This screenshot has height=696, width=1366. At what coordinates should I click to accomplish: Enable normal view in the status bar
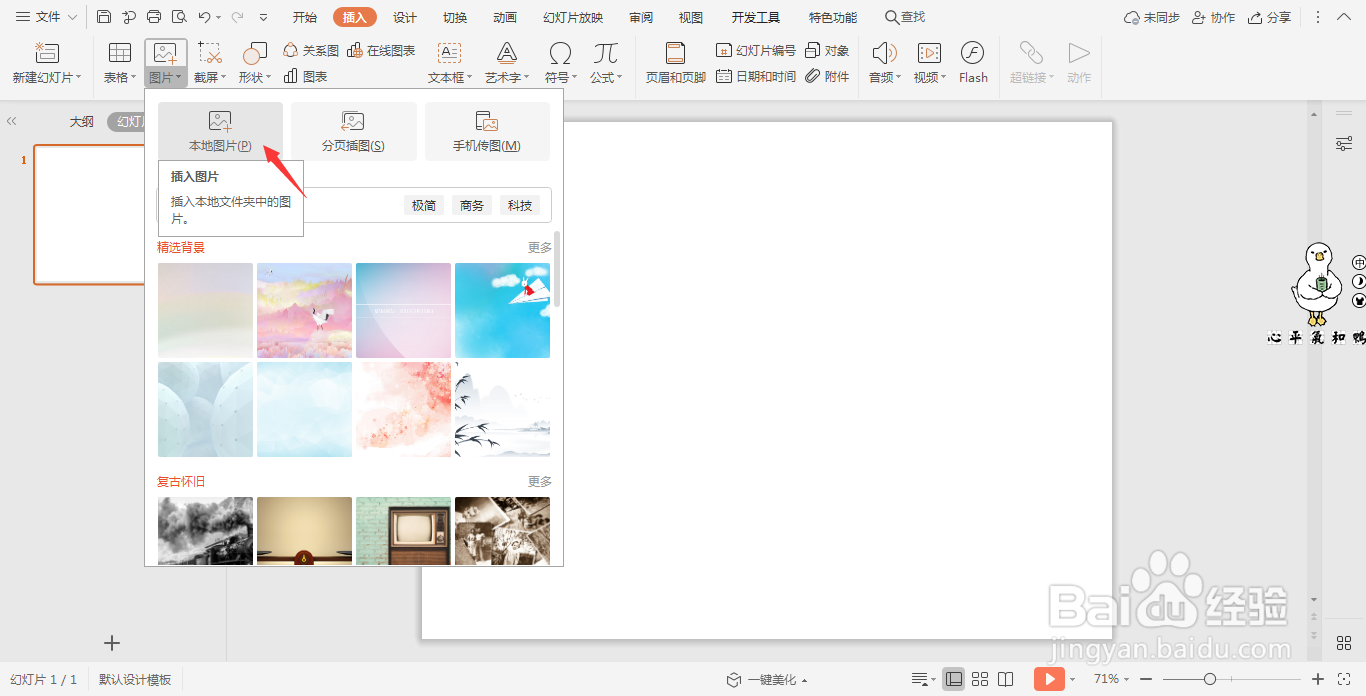(953, 679)
